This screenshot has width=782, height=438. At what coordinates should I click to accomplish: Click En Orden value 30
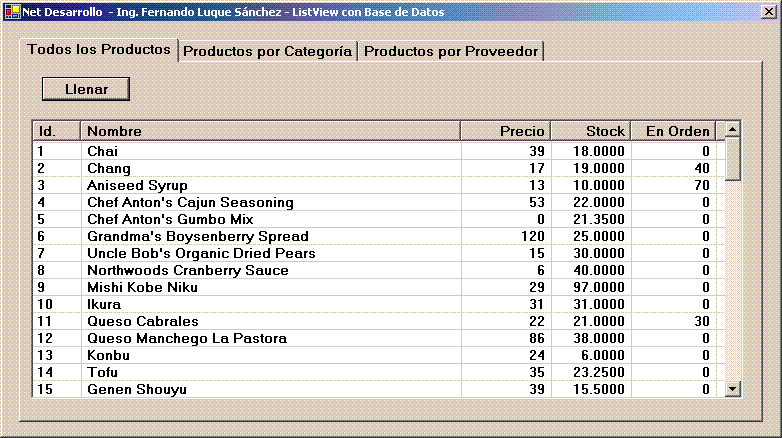[702, 321]
